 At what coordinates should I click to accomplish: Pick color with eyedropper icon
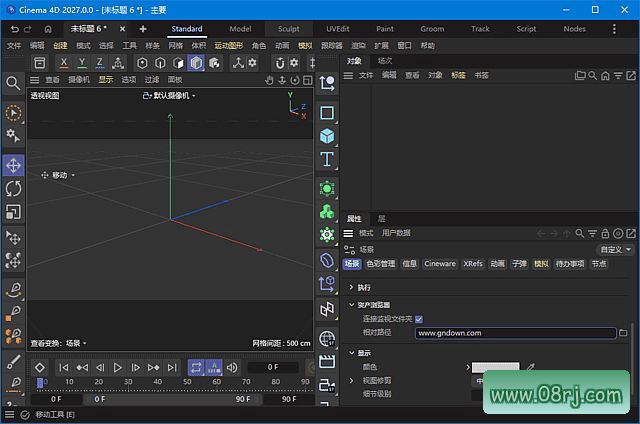click(531, 367)
